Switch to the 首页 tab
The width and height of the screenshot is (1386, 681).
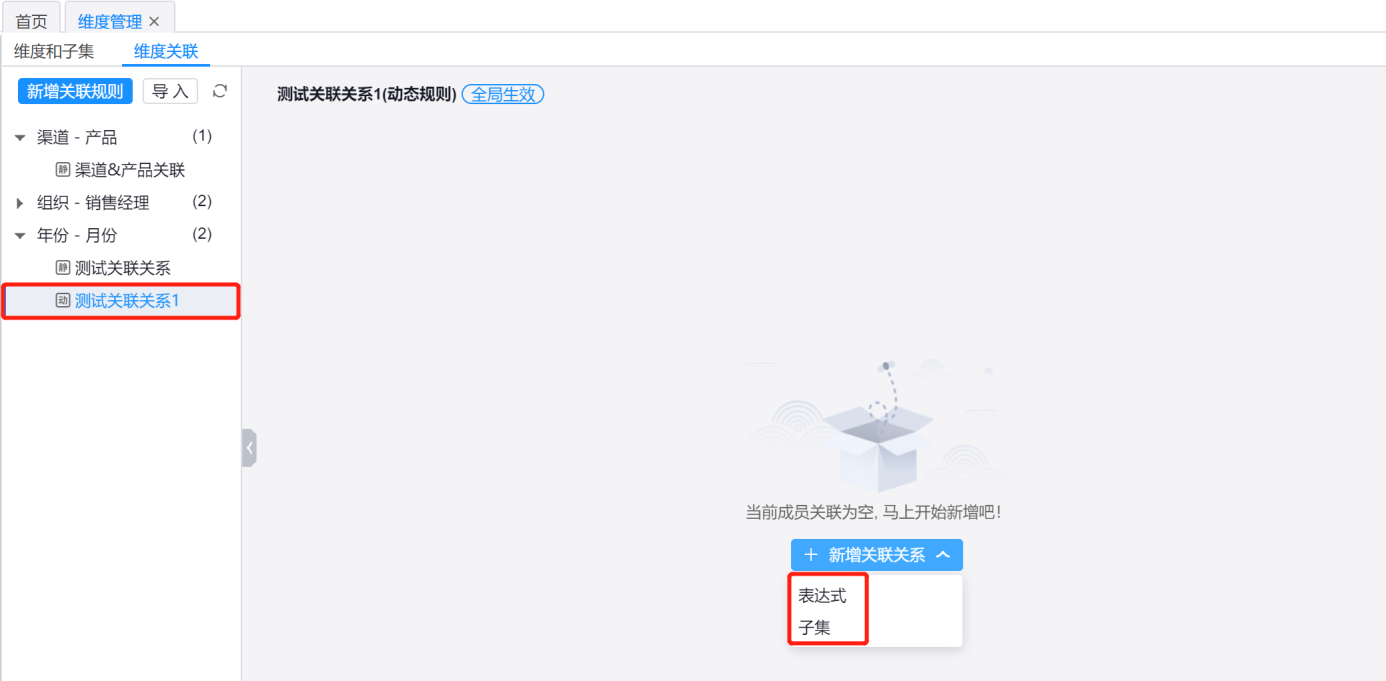(31, 21)
